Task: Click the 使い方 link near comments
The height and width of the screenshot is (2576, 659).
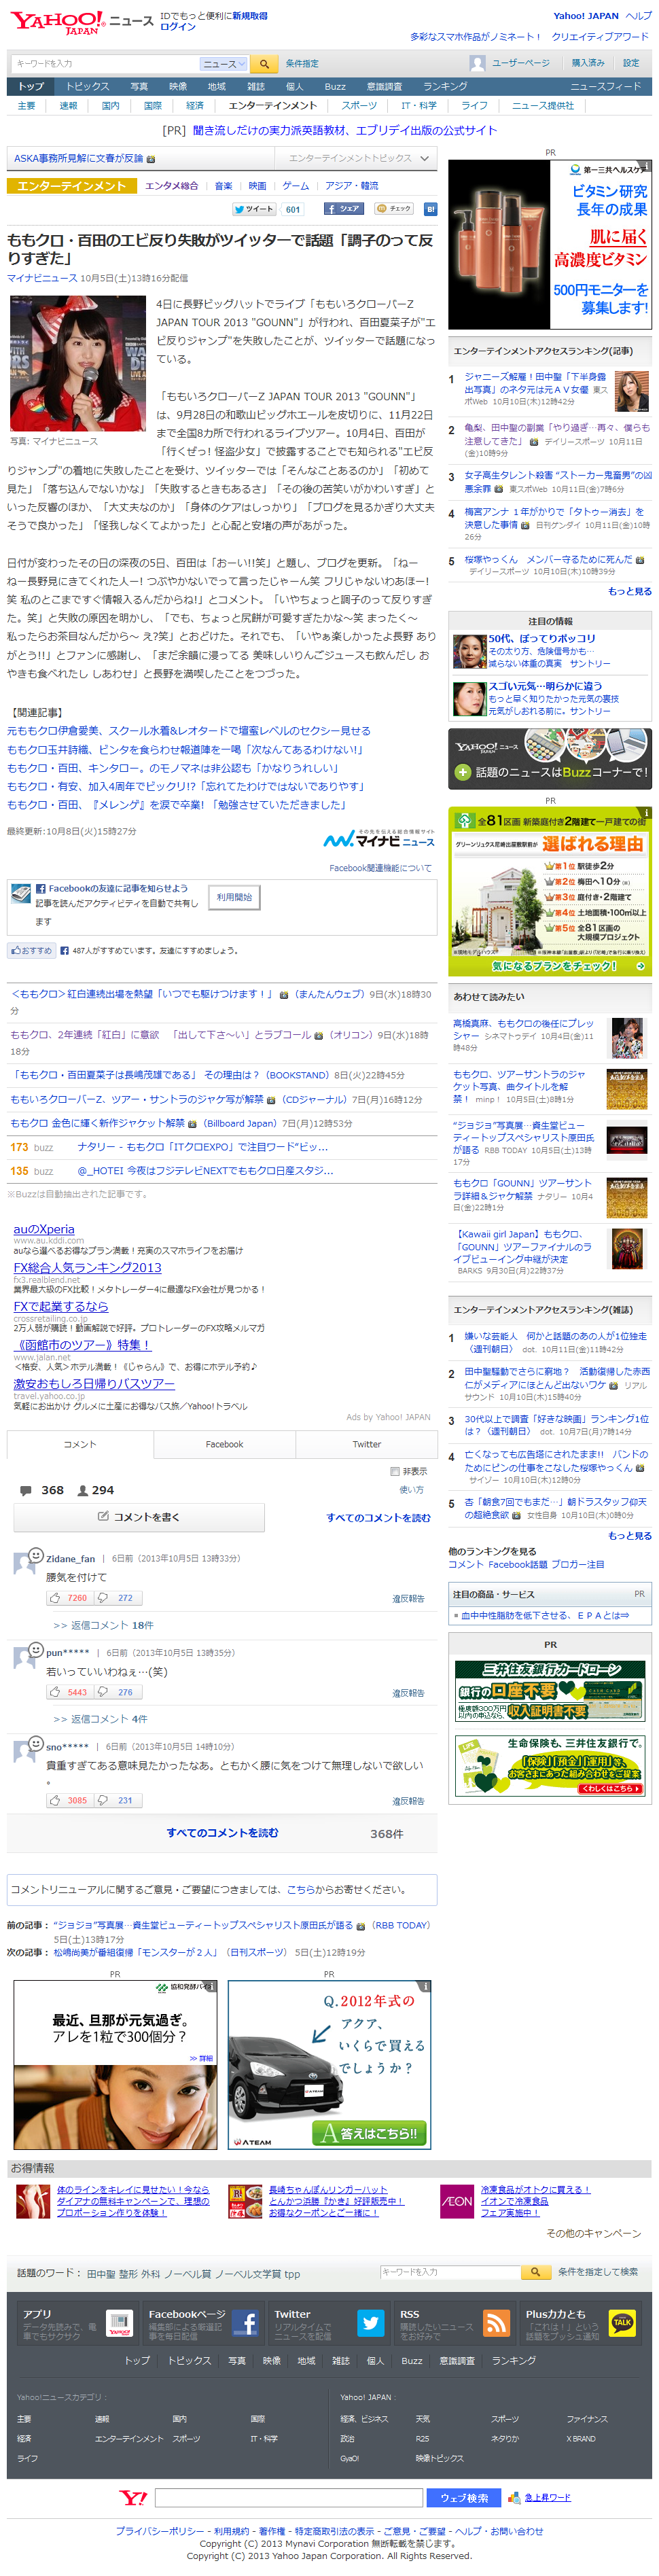Action: pos(411,1490)
